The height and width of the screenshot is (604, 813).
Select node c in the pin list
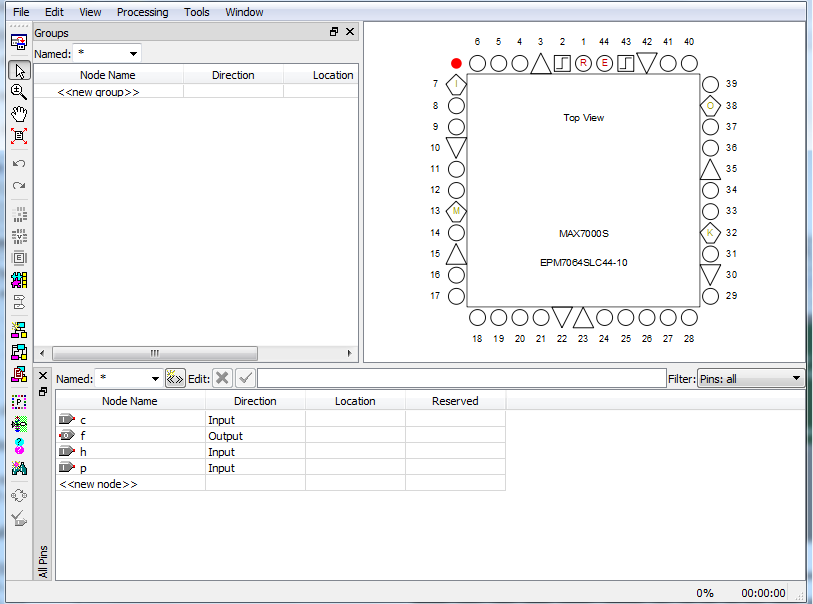83,420
